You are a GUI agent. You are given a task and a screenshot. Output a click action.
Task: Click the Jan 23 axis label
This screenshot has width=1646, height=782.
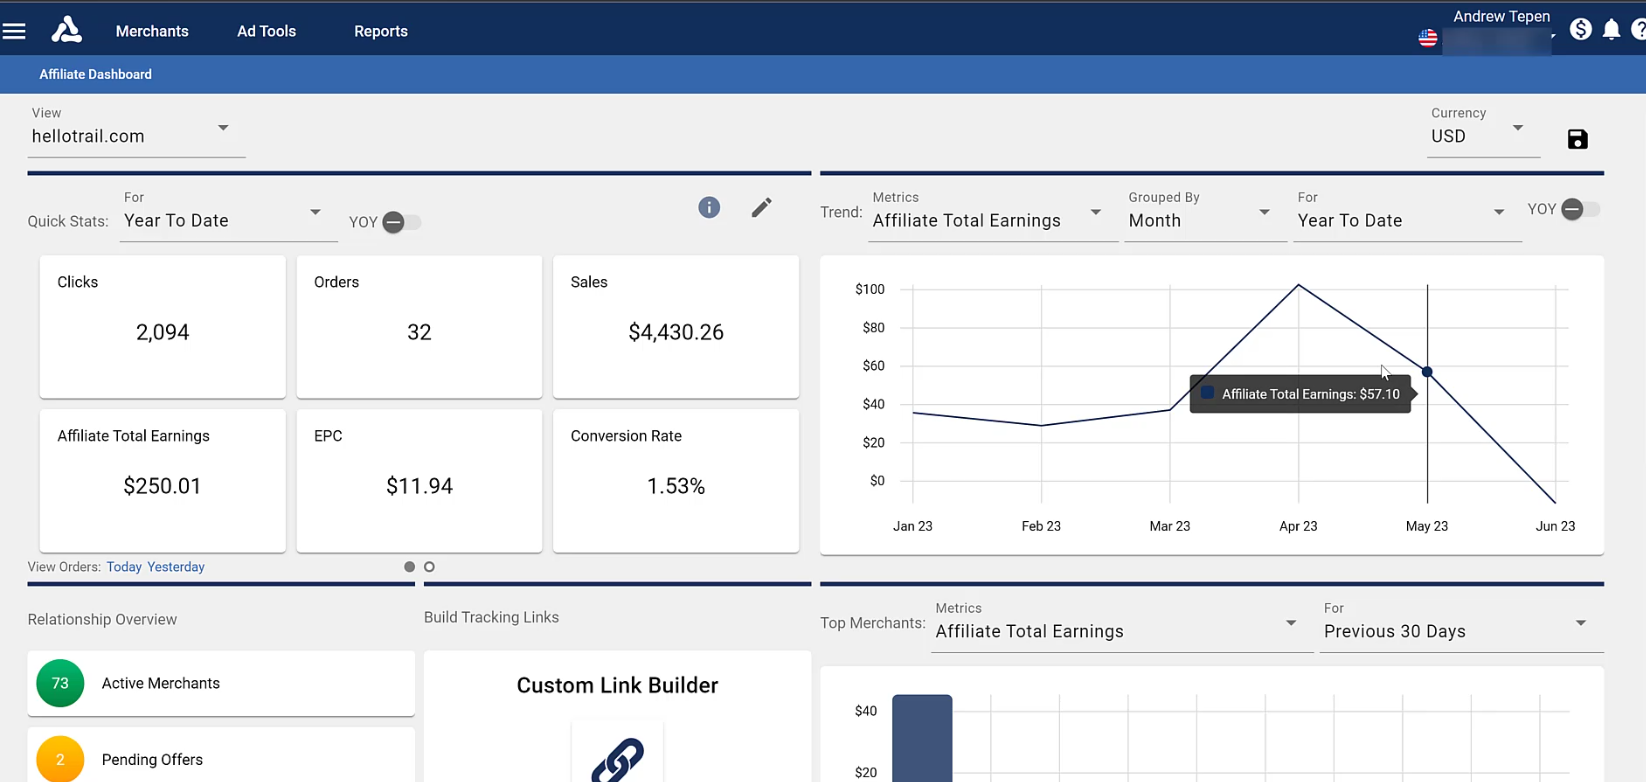point(913,526)
